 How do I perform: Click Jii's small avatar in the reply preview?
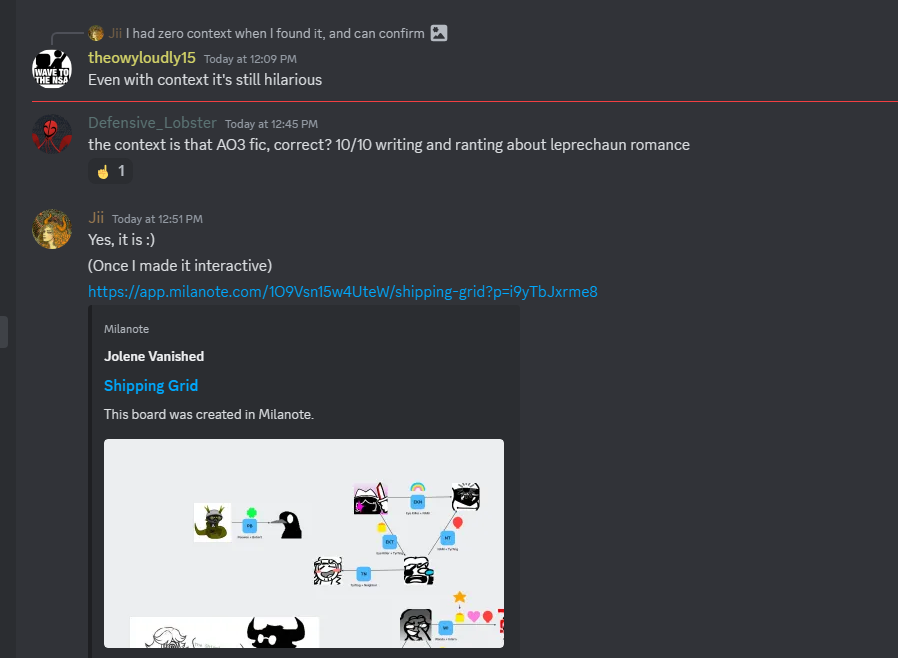pyautogui.click(x=96, y=33)
